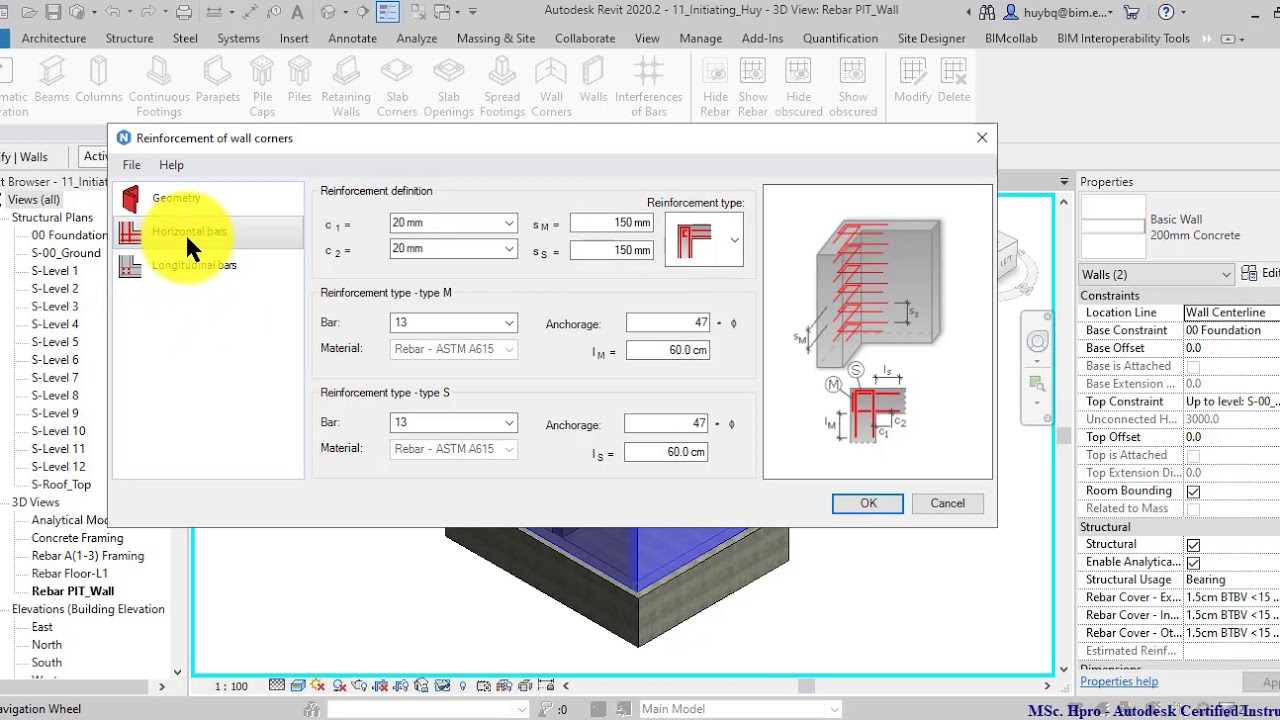Toggle the Structural checkbox in Properties
The height and width of the screenshot is (720, 1280).
pos(1193,545)
